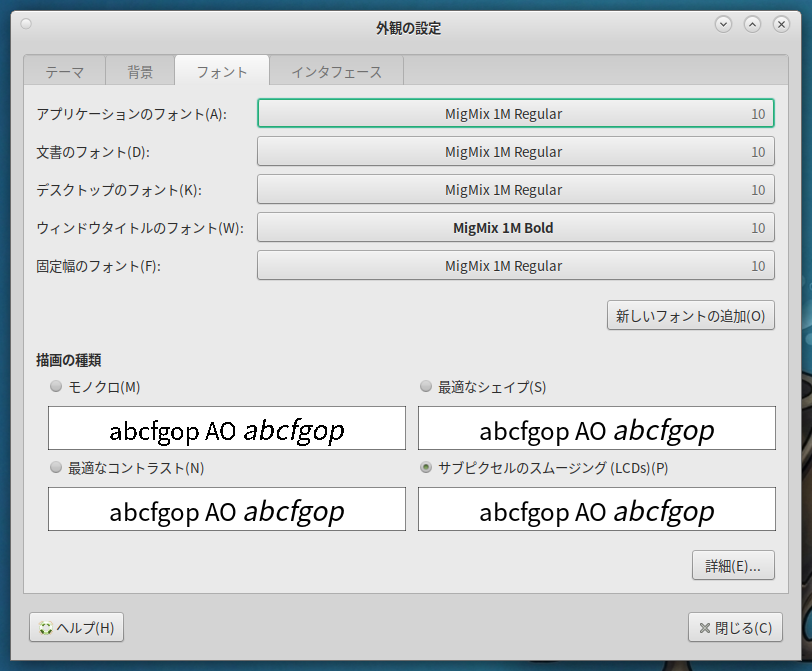
Task: Click the アプリケーションのフォント(A): label
Action: coord(132,113)
